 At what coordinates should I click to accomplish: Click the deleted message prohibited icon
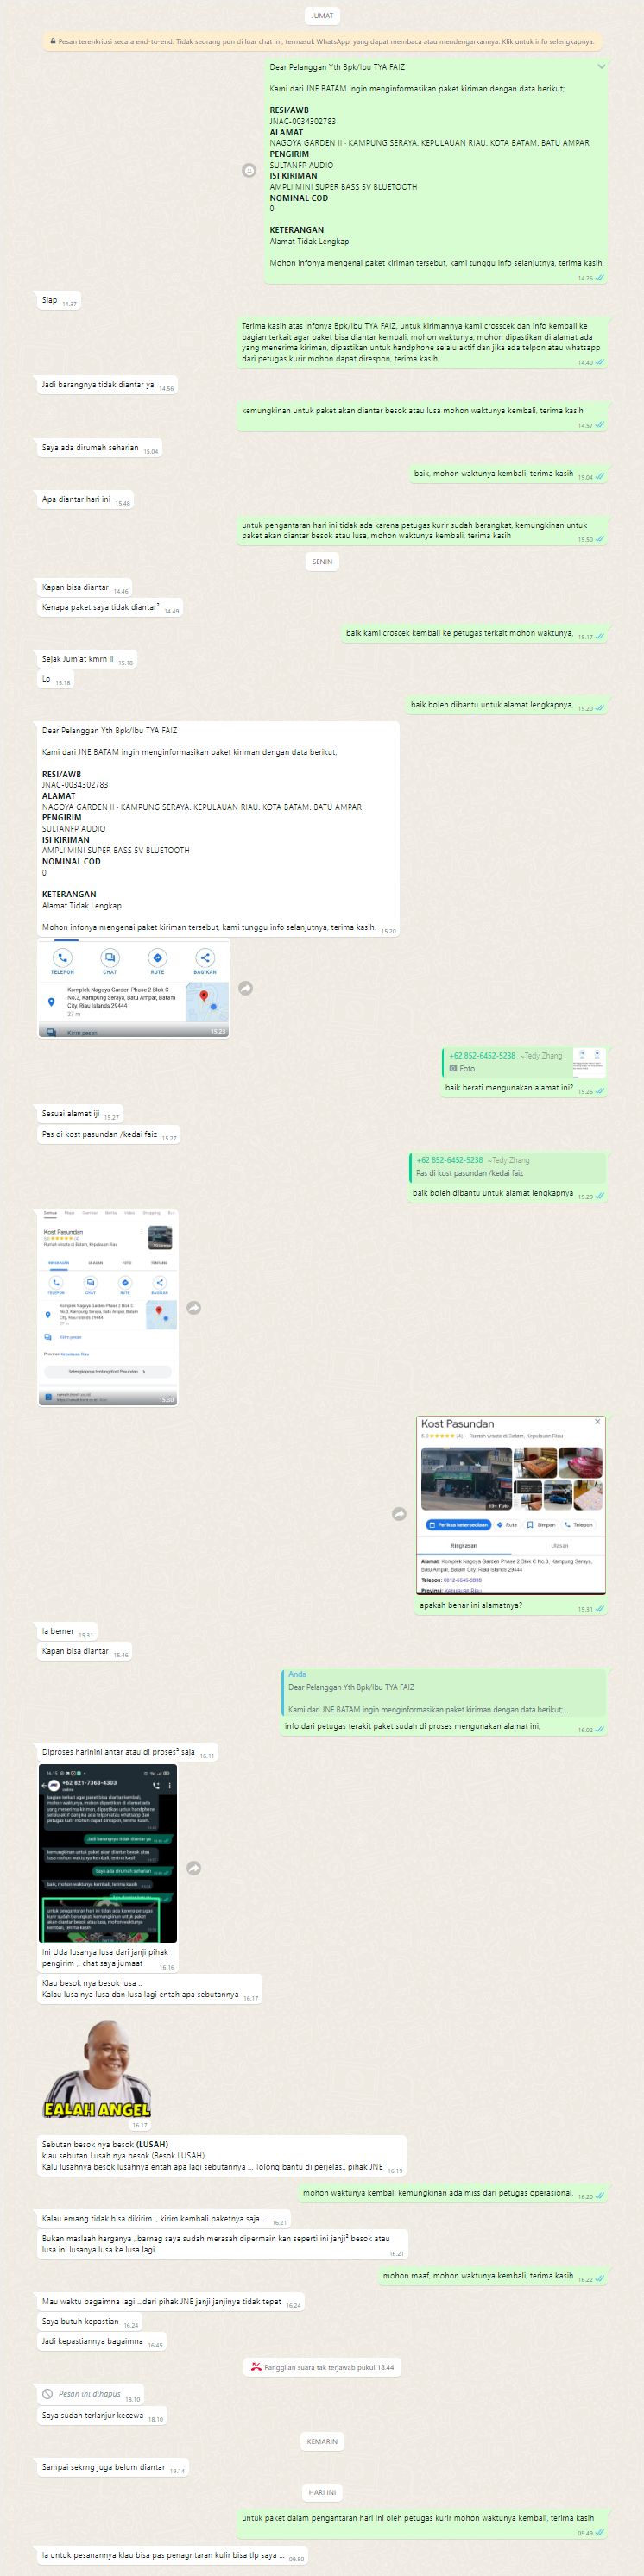[47, 2394]
